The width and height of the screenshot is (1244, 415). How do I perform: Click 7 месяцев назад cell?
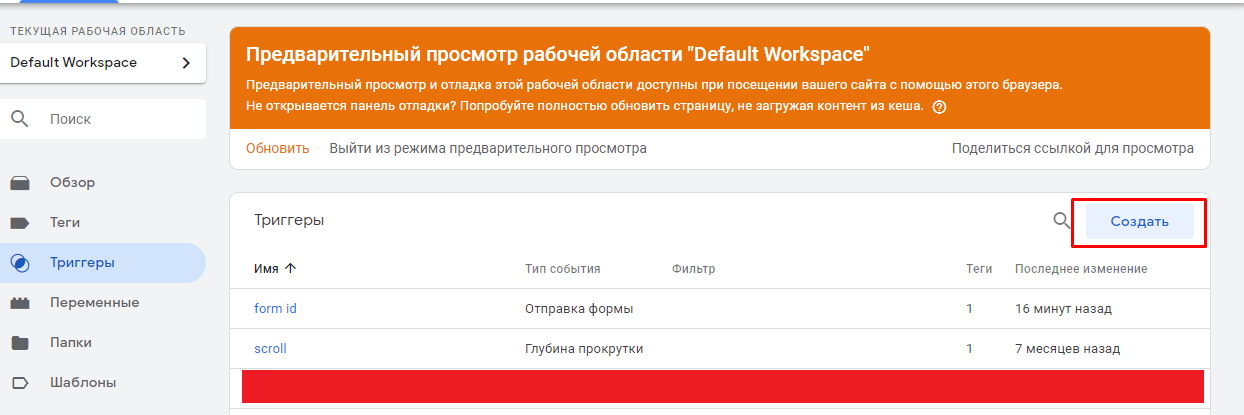tap(1068, 348)
